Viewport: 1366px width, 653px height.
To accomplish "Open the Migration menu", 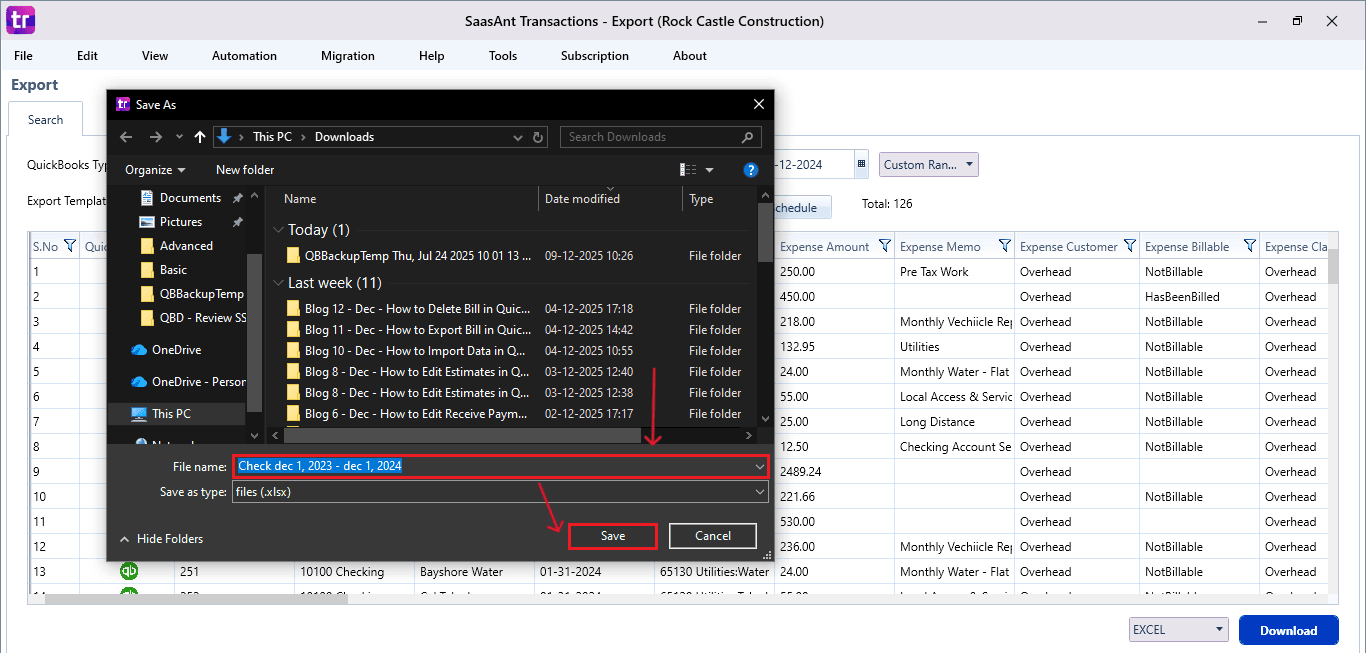I will [x=348, y=56].
